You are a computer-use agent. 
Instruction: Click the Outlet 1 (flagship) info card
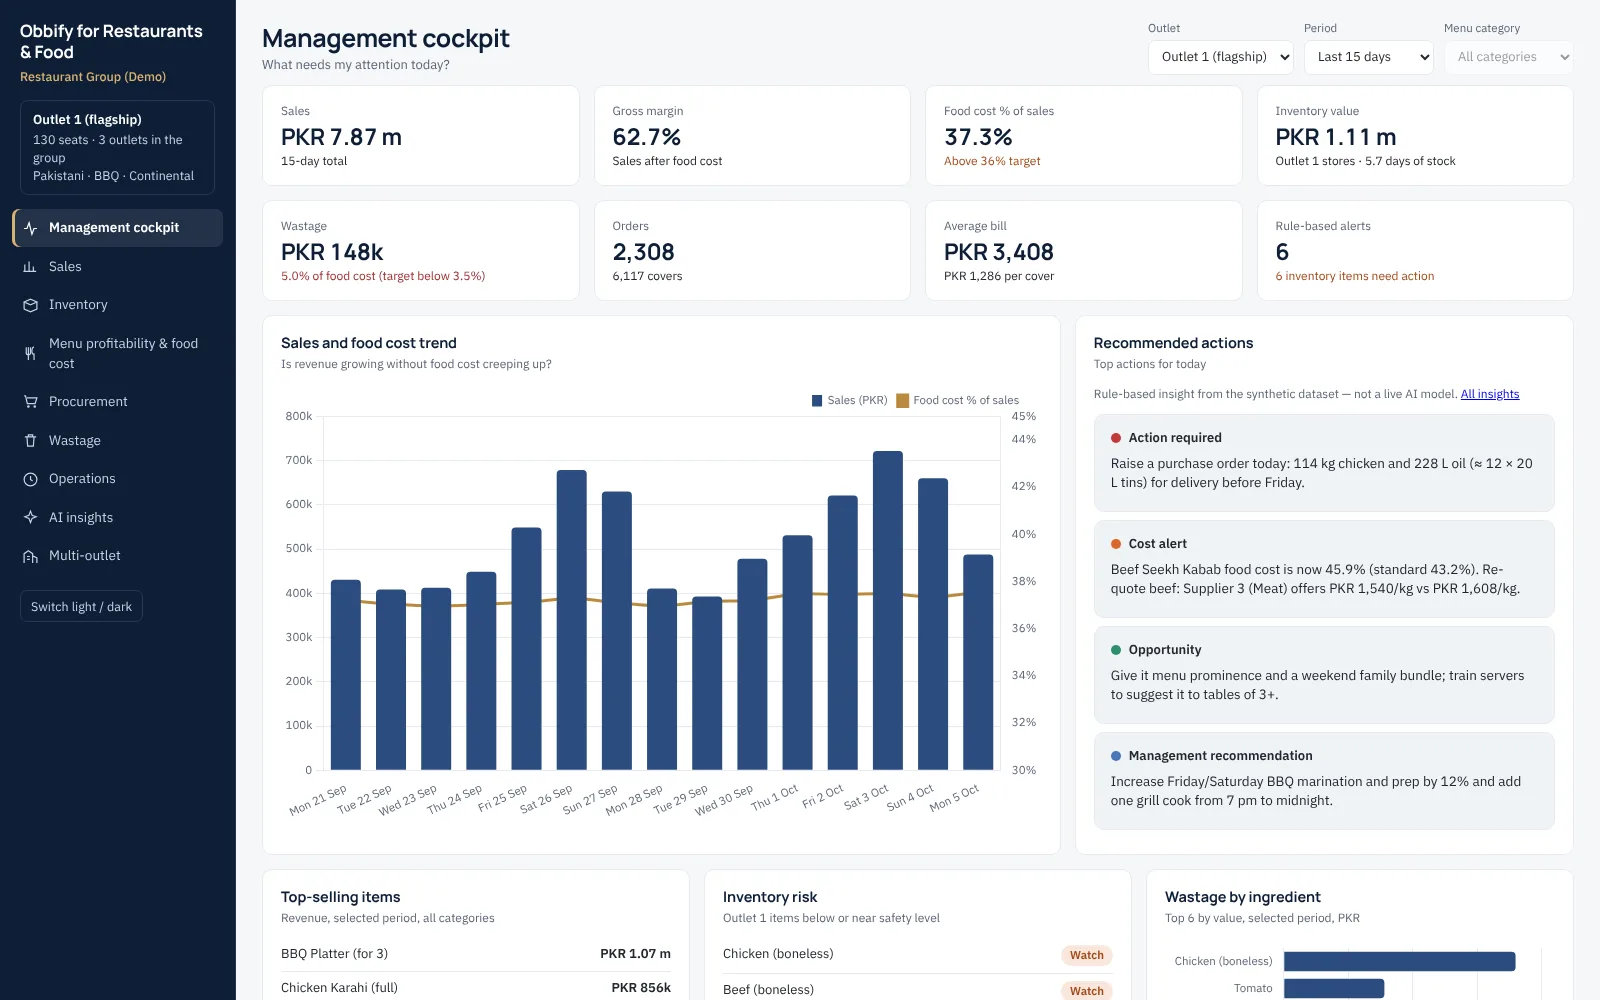point(118,147)
